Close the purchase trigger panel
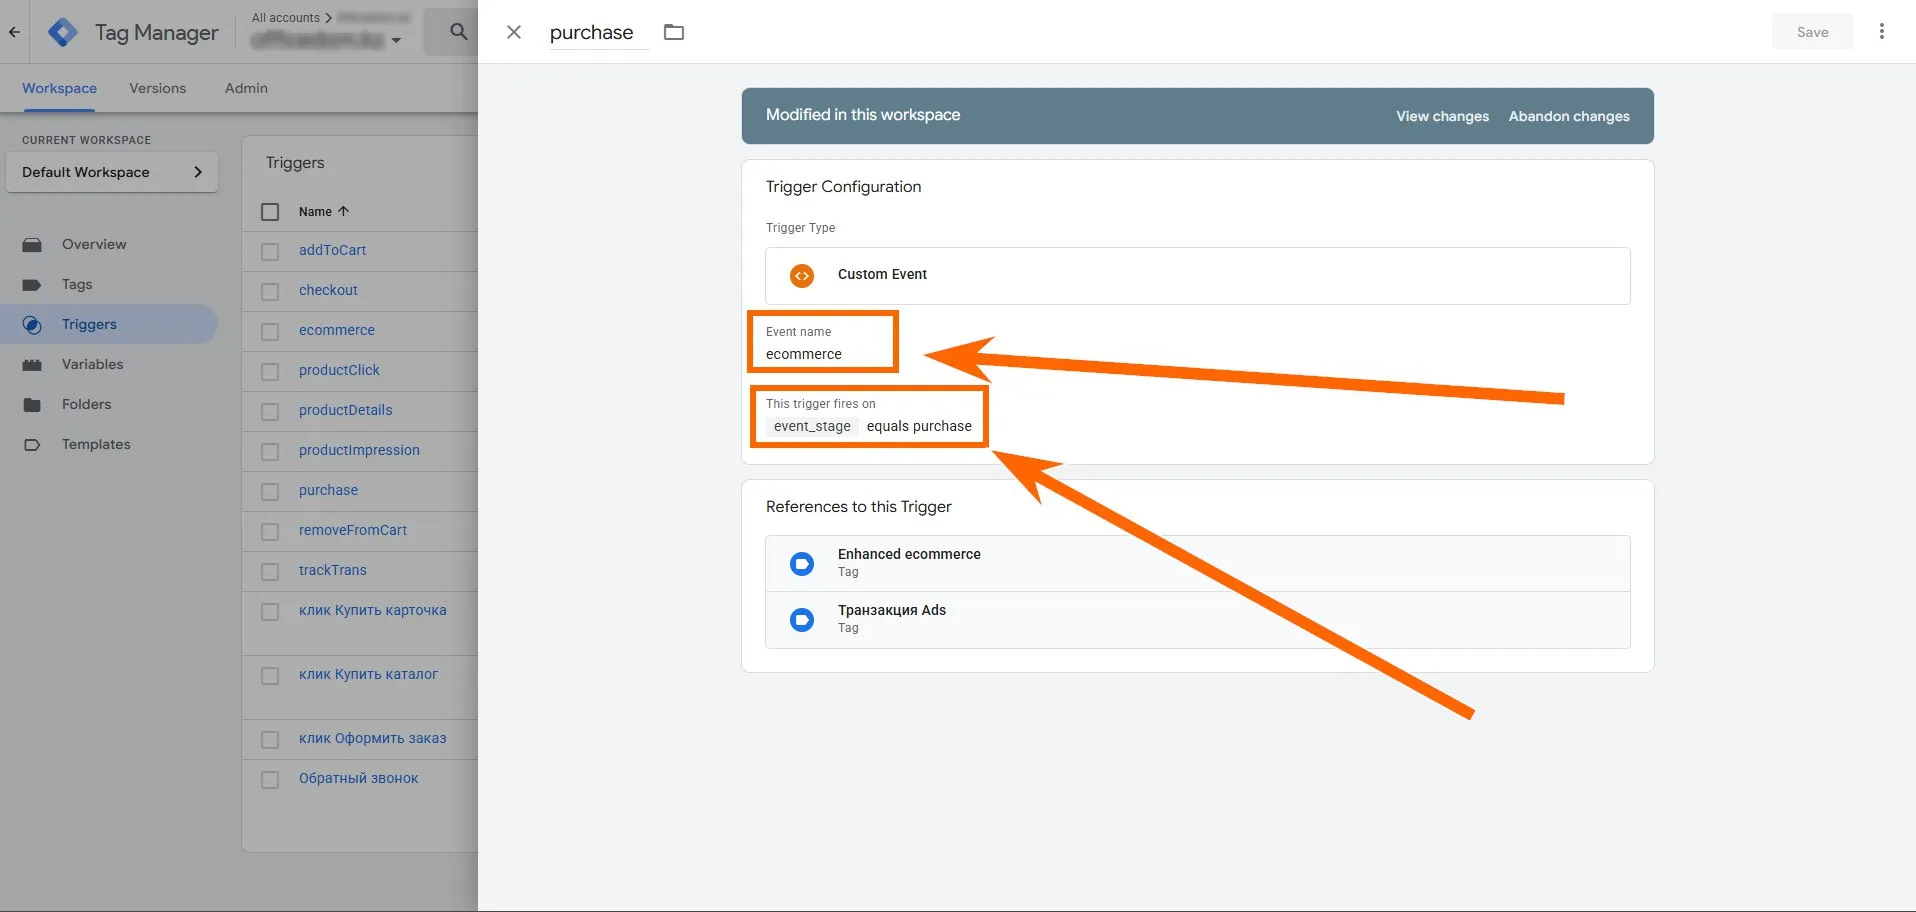 tap(514, 32)
